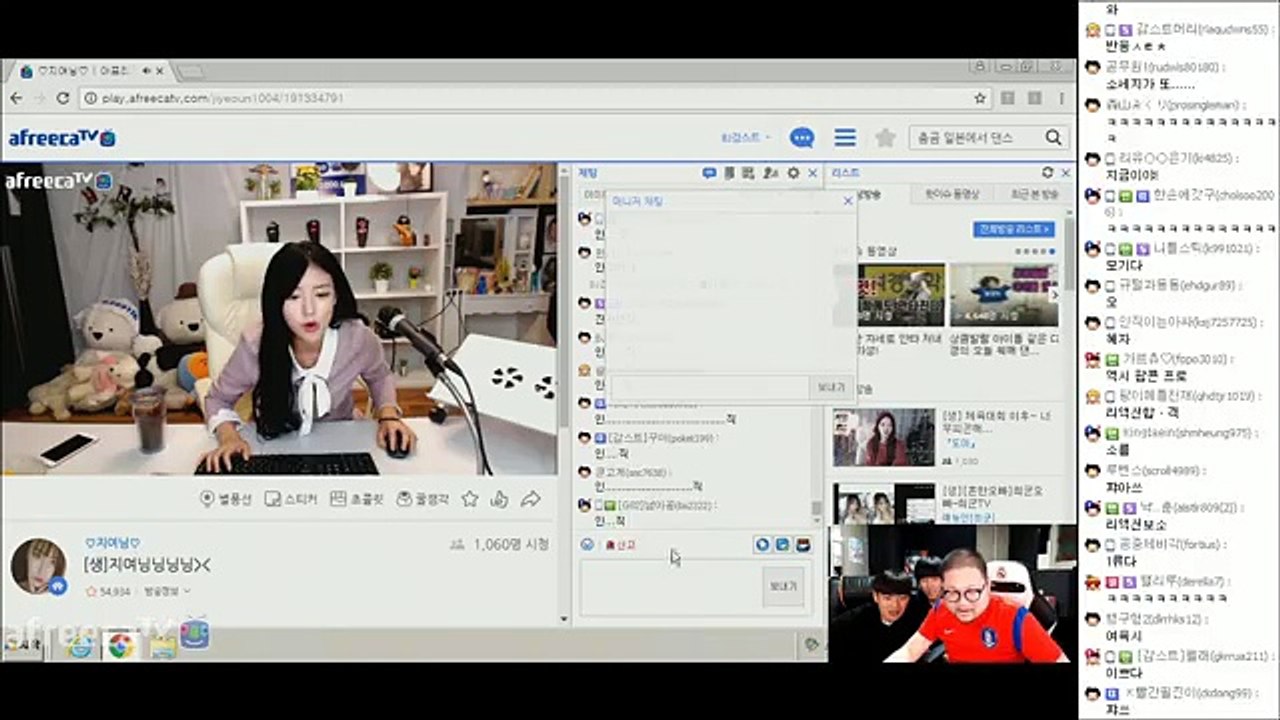Click the 리스트 panel vertical scrollbar

tap(1070, 250)
